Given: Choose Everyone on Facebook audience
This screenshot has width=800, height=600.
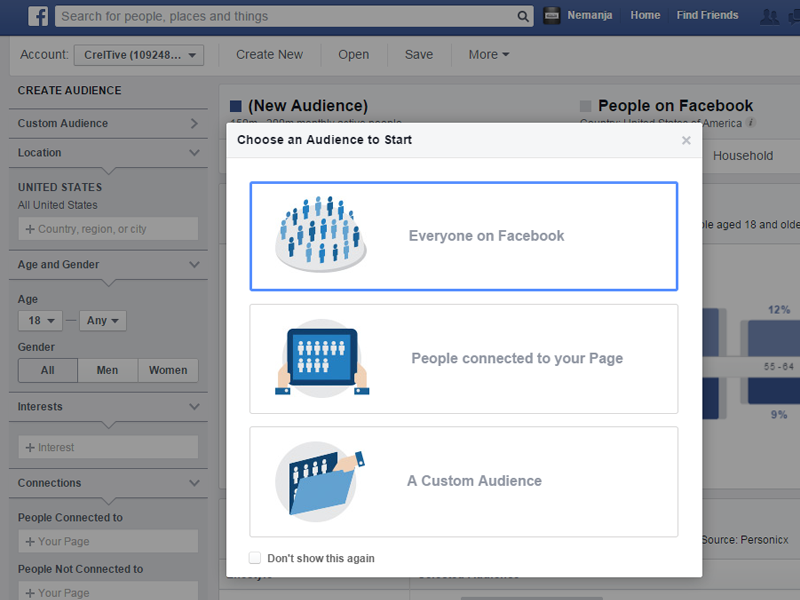Looking at the screenshot, I should click(464, 236).
